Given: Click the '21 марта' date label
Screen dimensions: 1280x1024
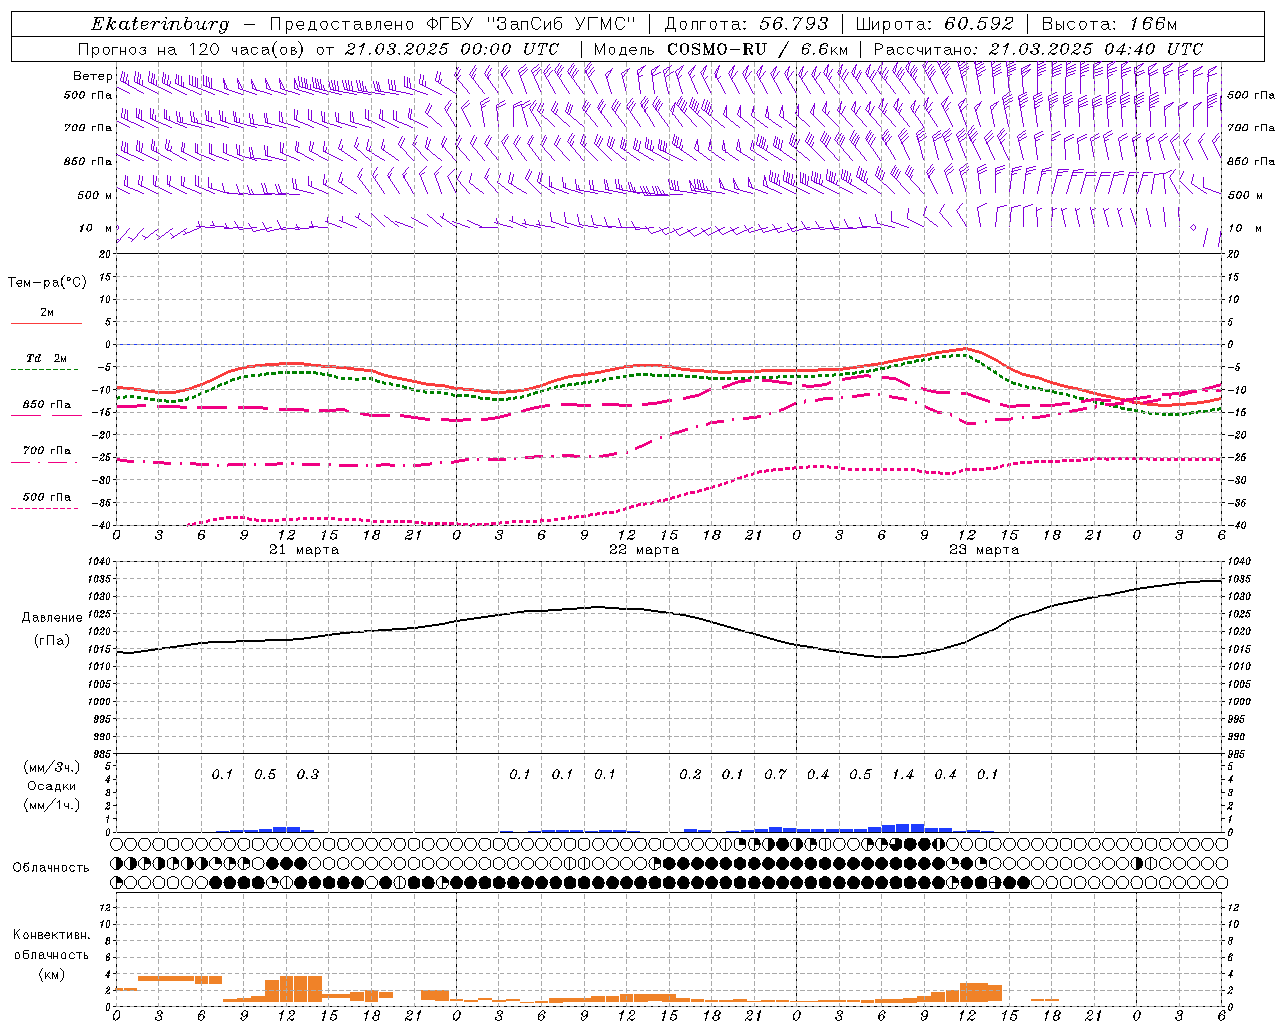Looking at the screenshot, I should (305, 550).
